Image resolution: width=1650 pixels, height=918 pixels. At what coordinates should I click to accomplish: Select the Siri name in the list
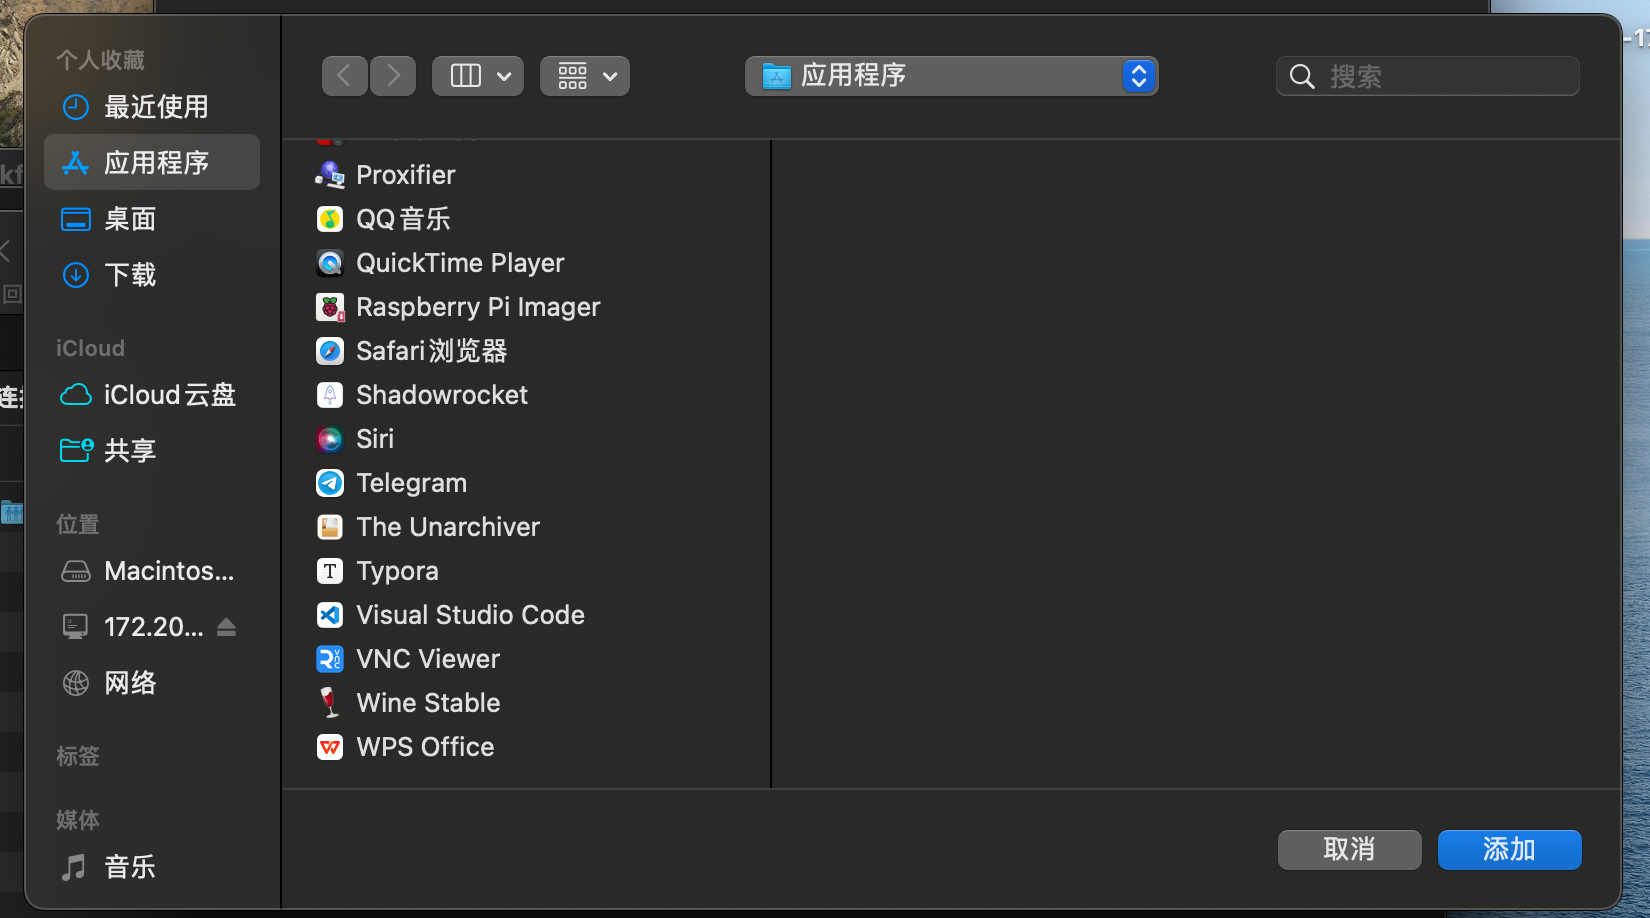375,439
